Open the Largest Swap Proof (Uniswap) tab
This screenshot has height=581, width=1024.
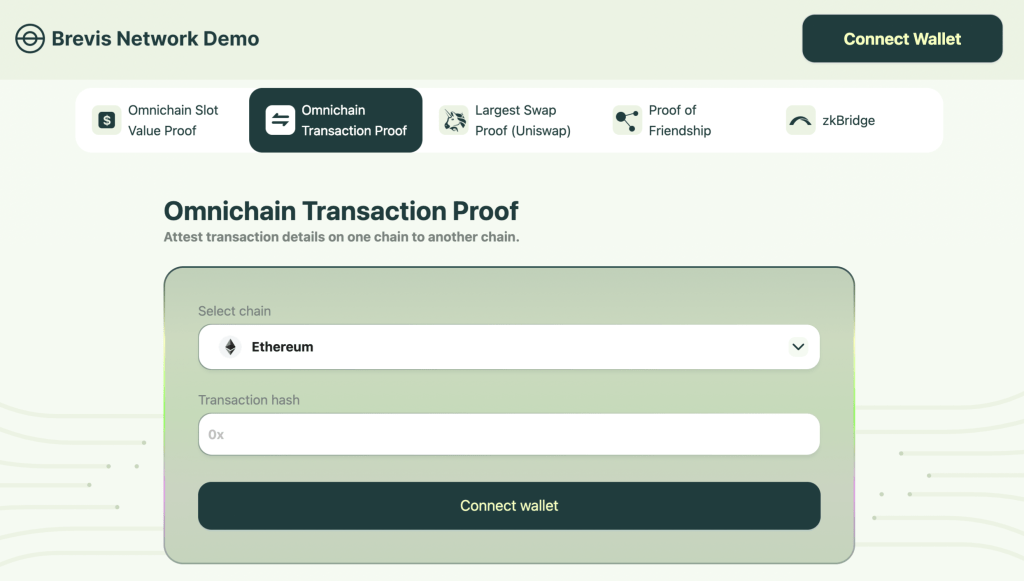coord(522,120)
